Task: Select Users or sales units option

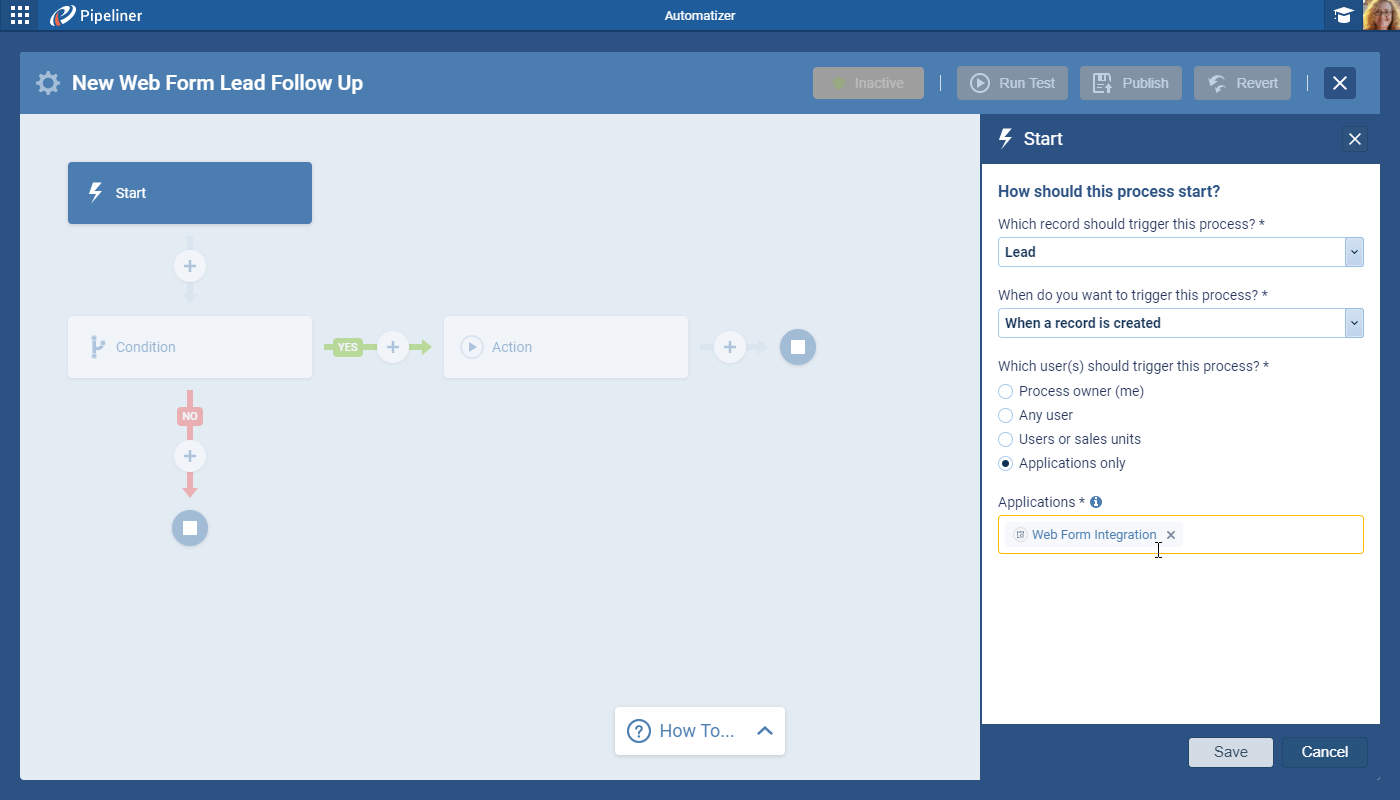Action: tap(1004, 439)
